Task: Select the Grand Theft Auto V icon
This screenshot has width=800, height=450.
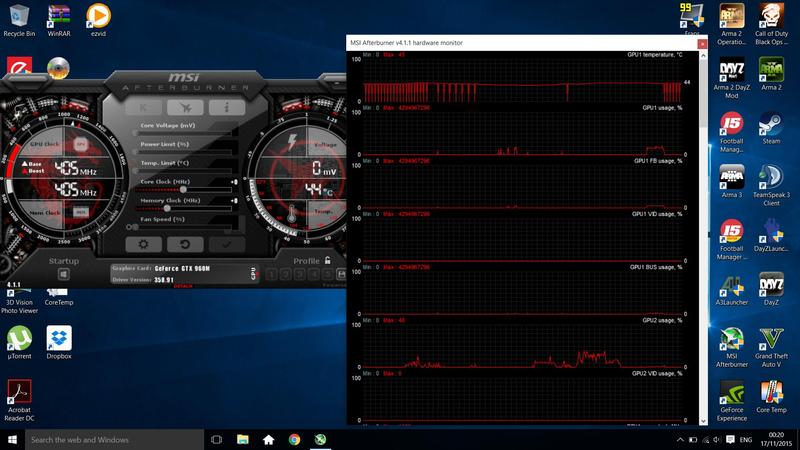Action: tap(771, 347)
